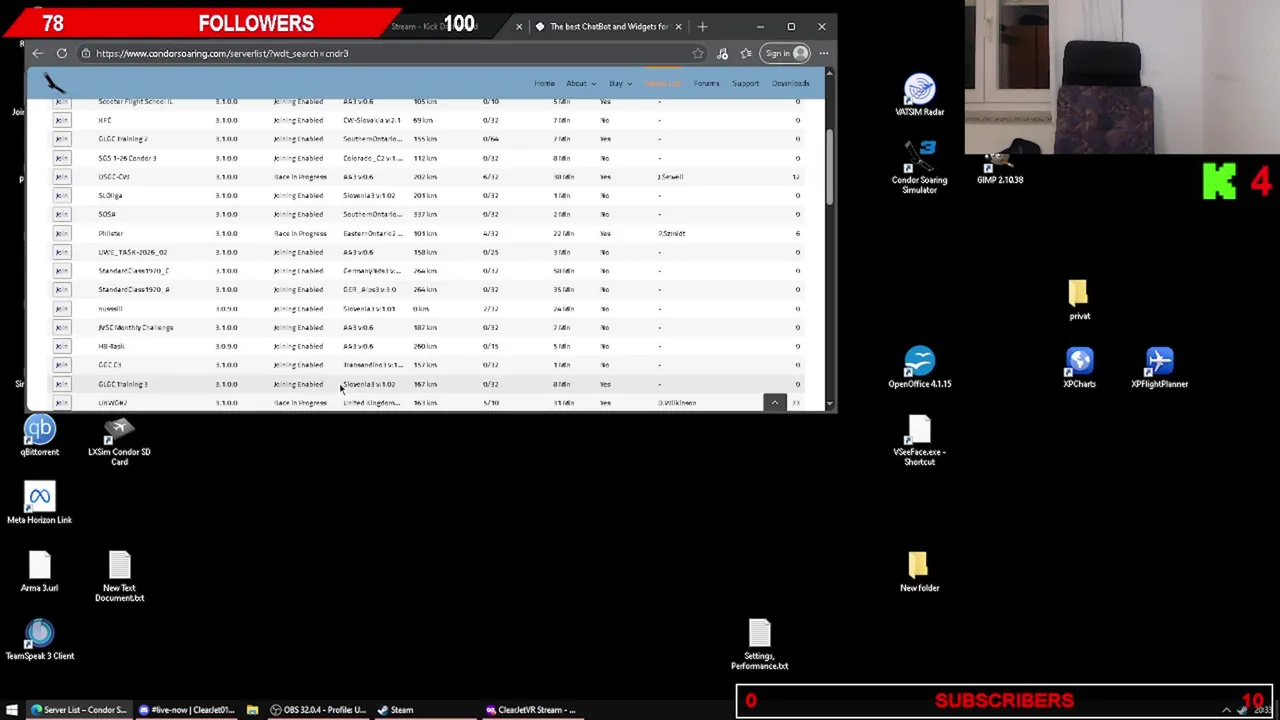Open qBittorrent desktop icon
The height and width of the screenshot is (720, 1280).
40,436
